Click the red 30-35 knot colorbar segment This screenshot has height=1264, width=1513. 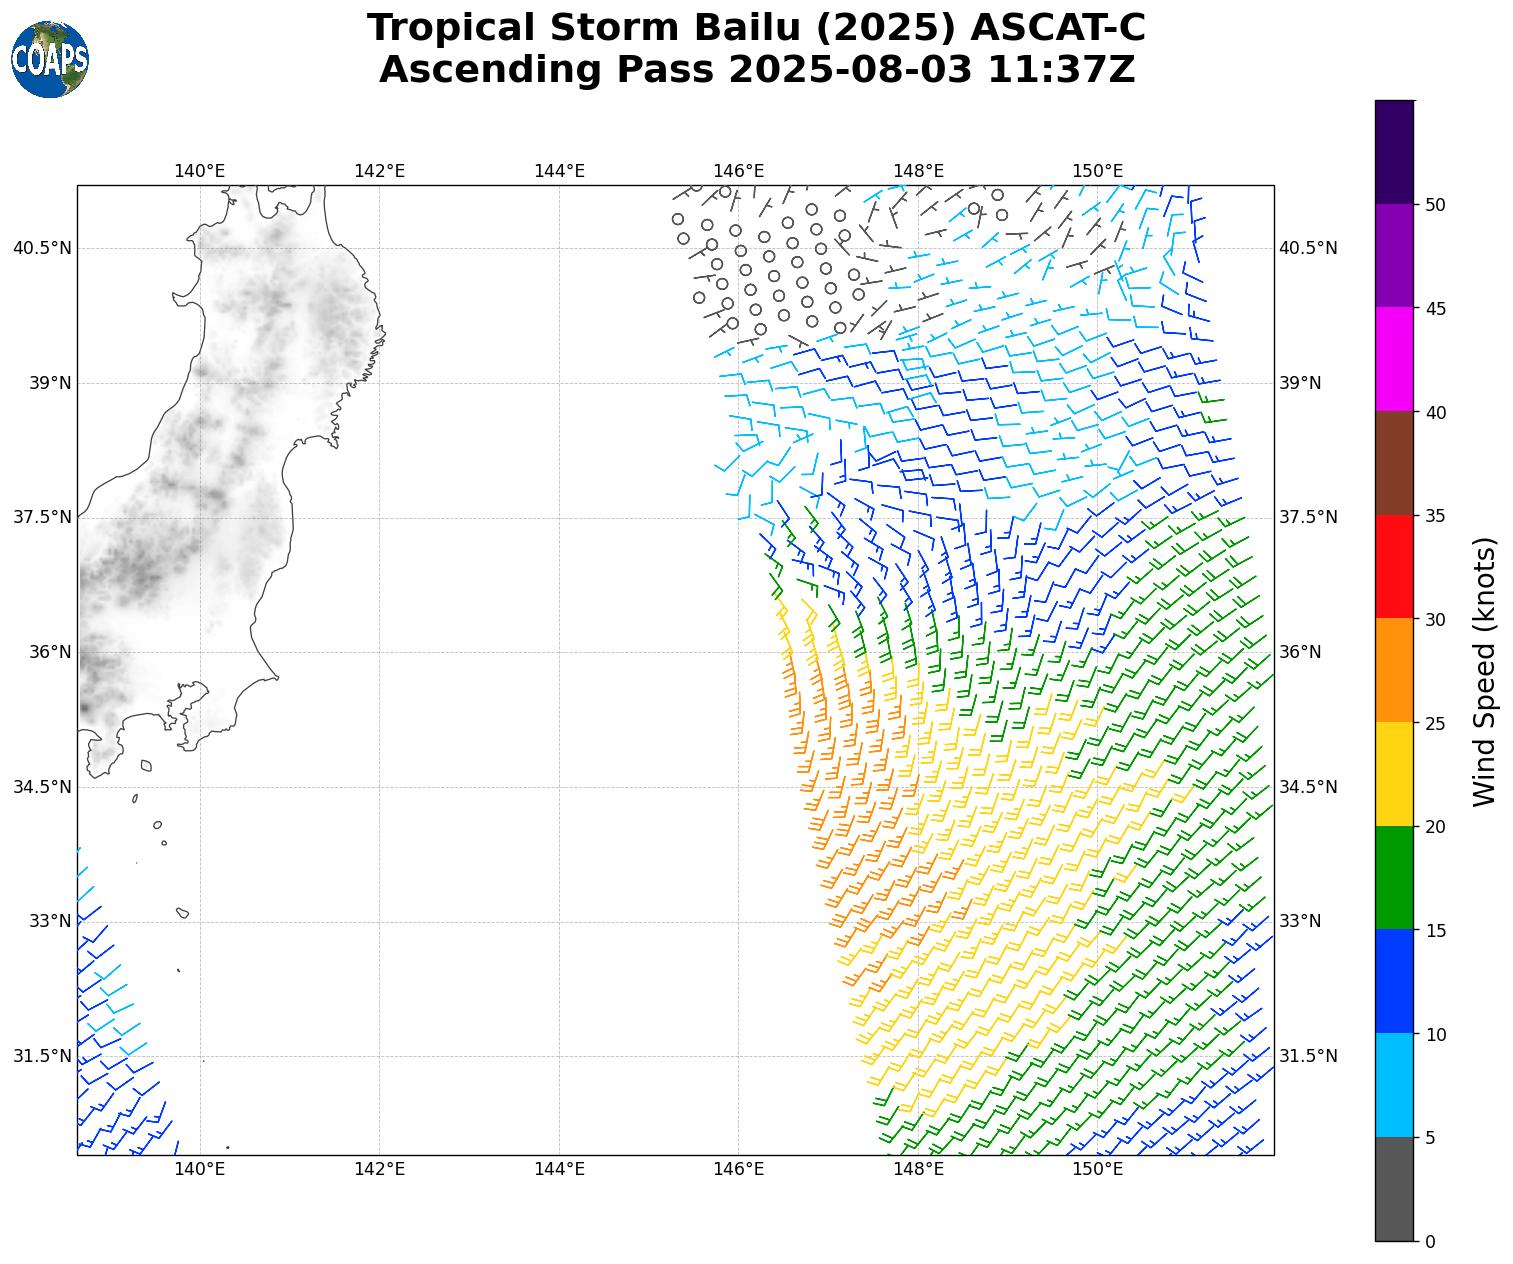pos(1394,566)
